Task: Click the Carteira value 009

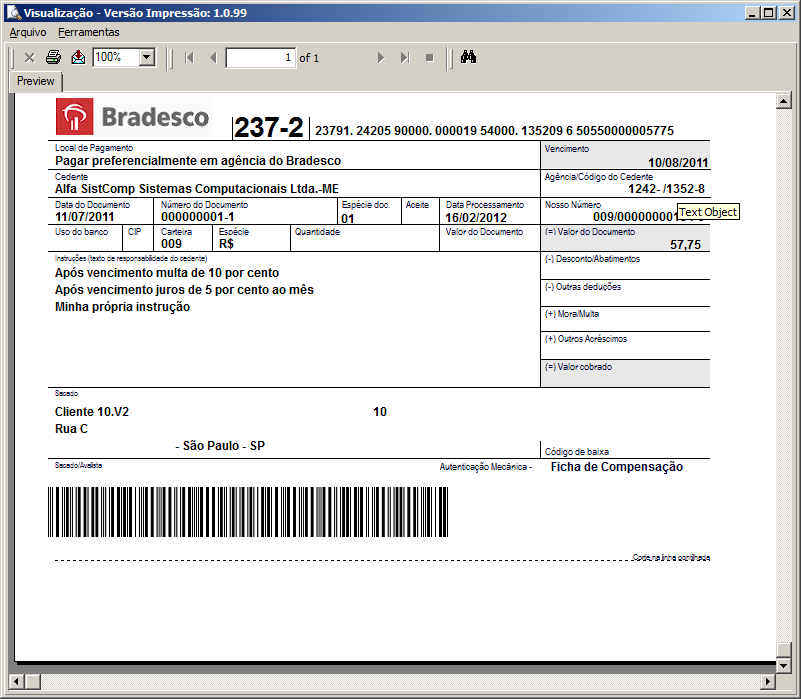Action: [171, 244]
